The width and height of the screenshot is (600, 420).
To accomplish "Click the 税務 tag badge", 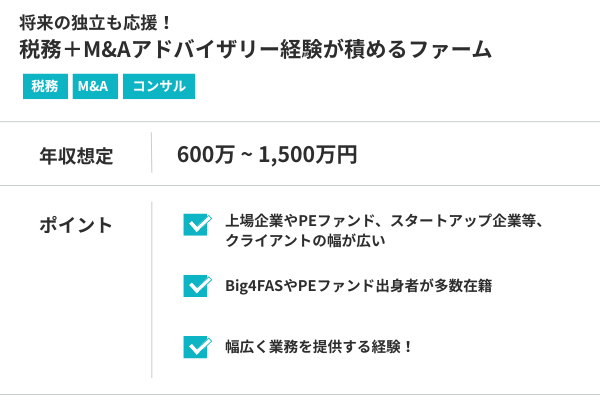I will point(44,87).
